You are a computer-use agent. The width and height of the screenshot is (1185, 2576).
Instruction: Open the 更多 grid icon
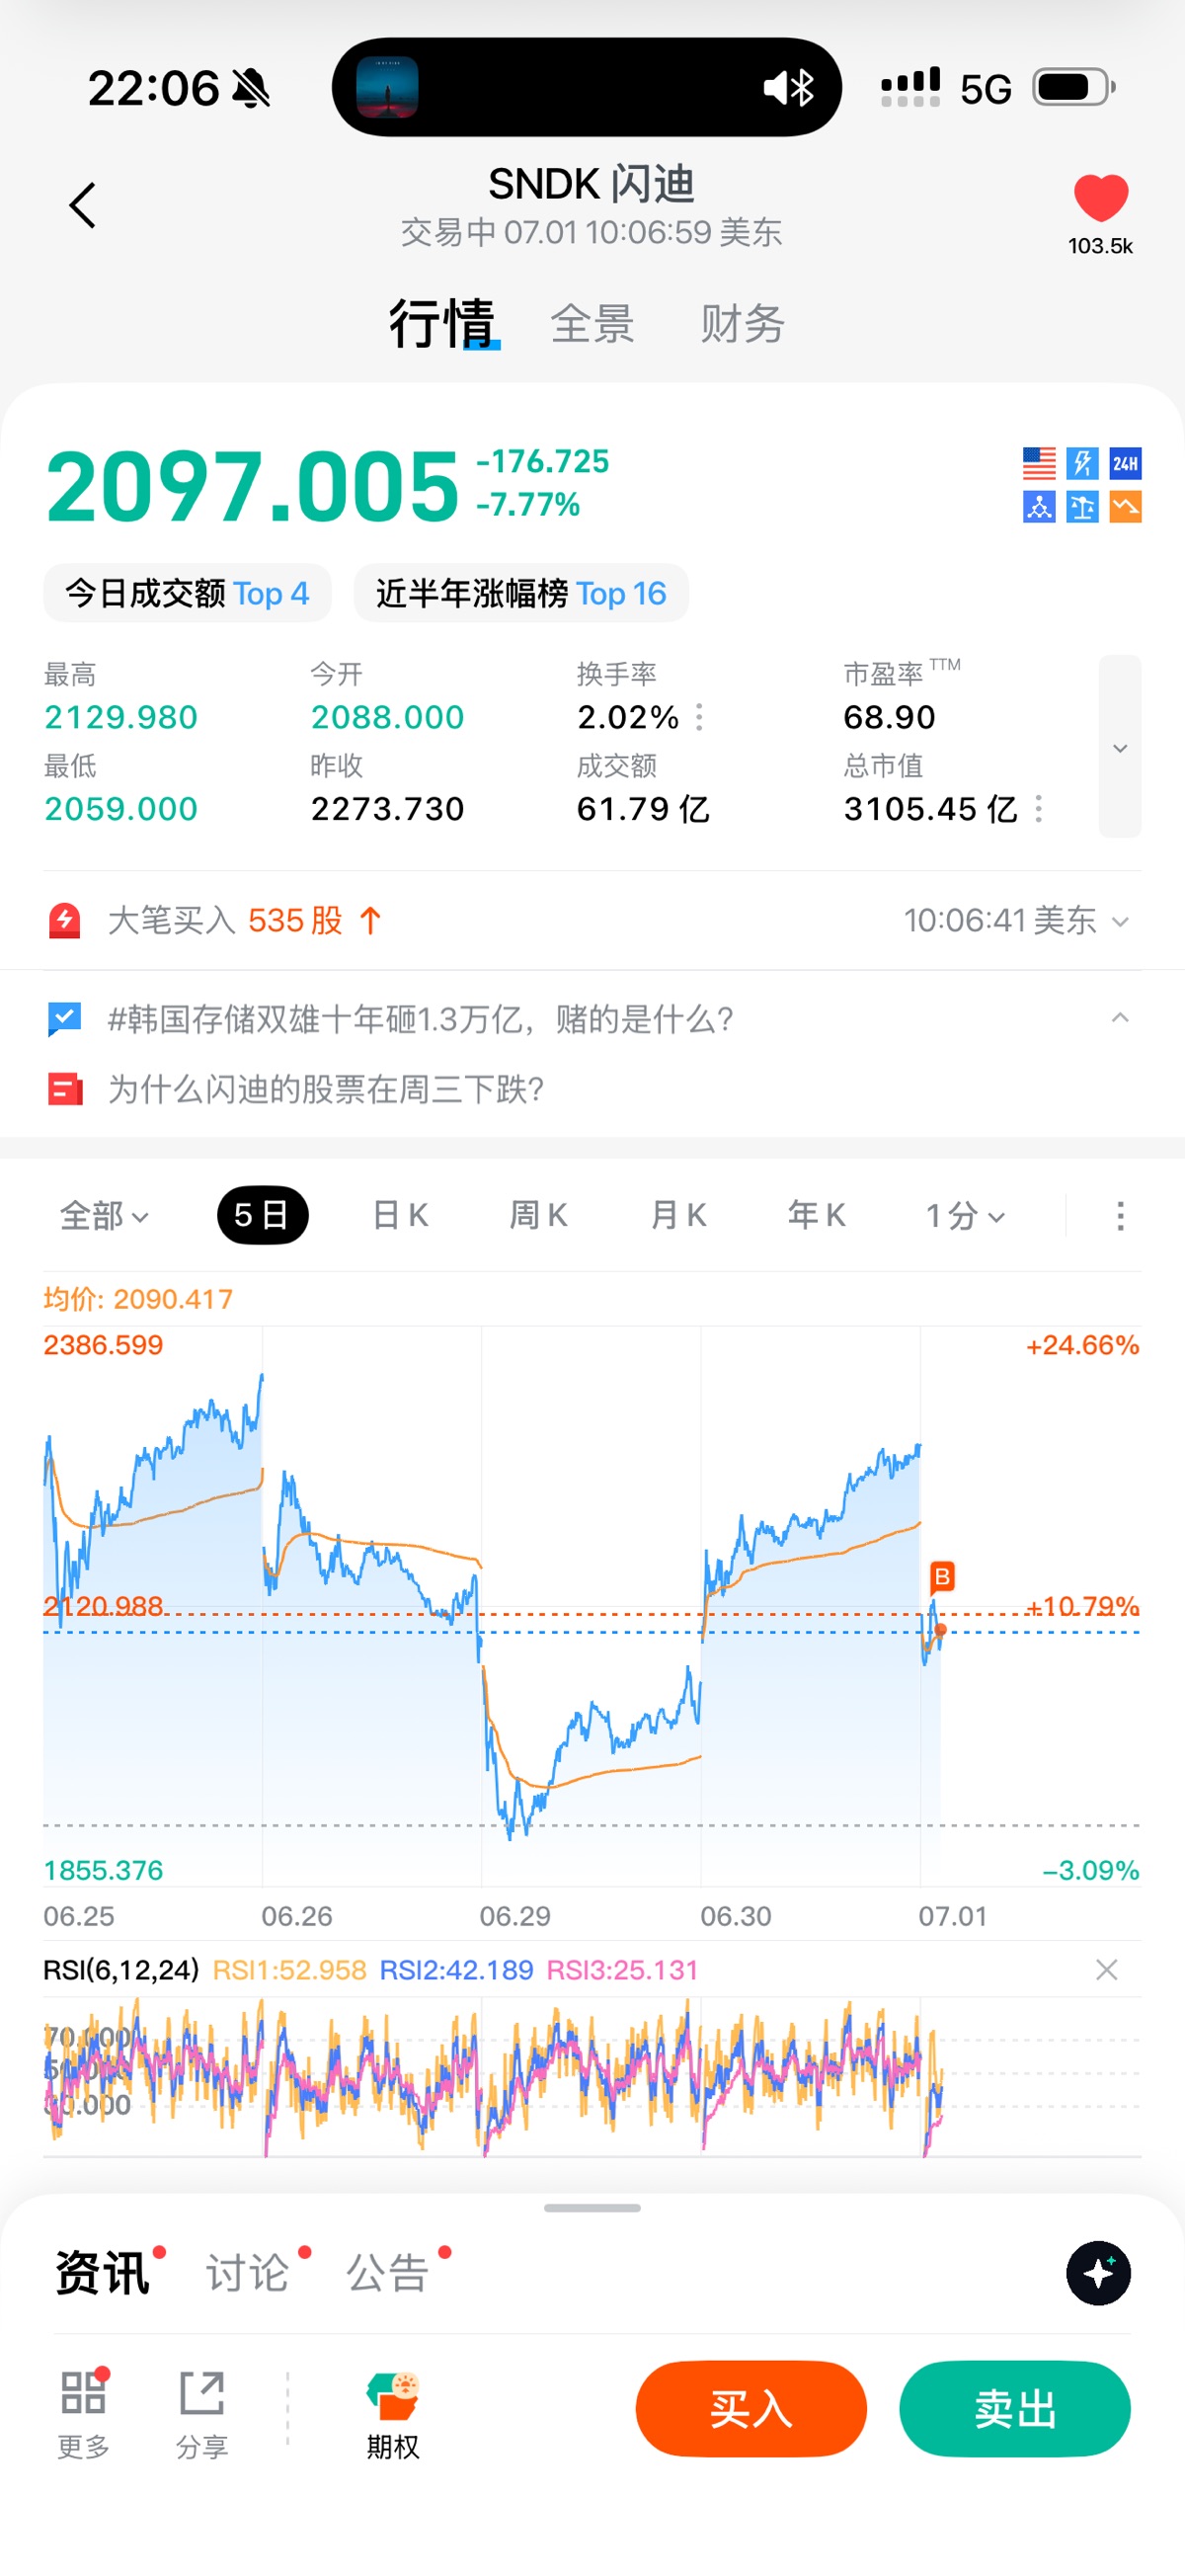click(x=83, y=2393)
